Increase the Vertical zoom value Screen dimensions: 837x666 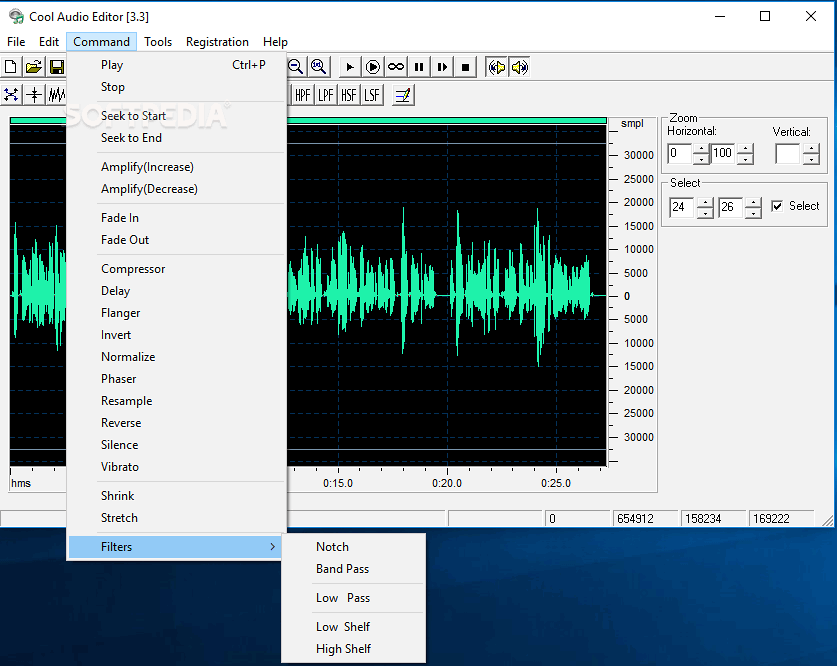tap(811, 148)
